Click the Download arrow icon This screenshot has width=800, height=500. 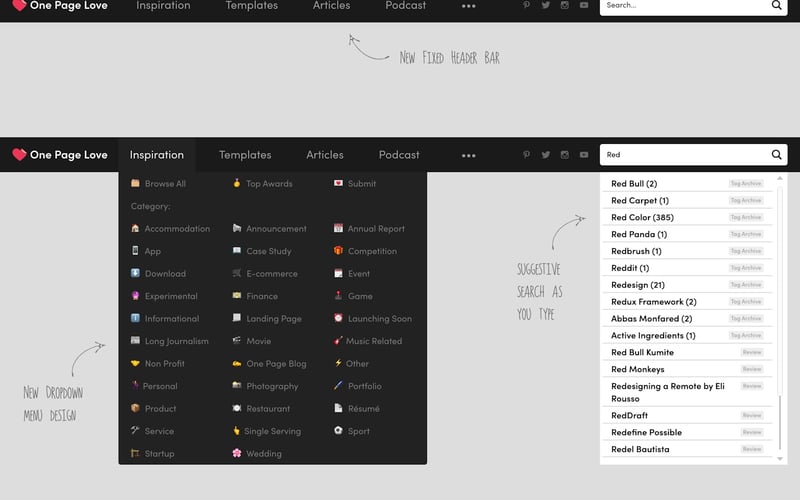(x=135, y=273)
